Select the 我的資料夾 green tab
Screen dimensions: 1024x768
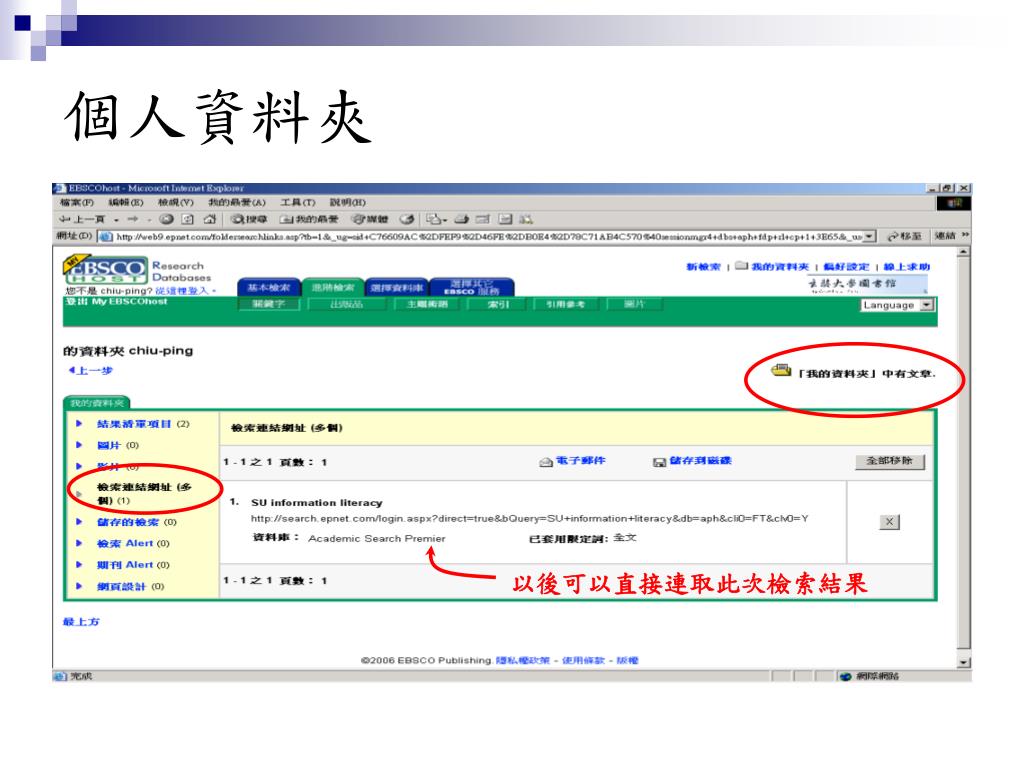coord(97,403)
